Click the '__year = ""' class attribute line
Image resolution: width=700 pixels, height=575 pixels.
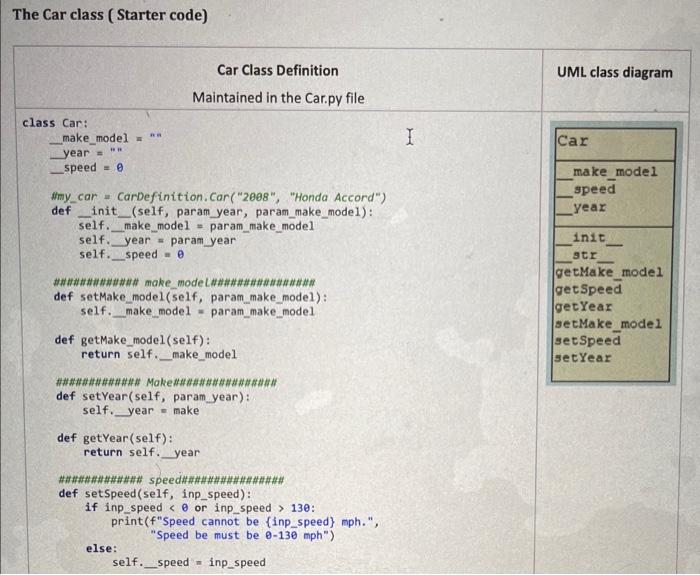(86, 153)
